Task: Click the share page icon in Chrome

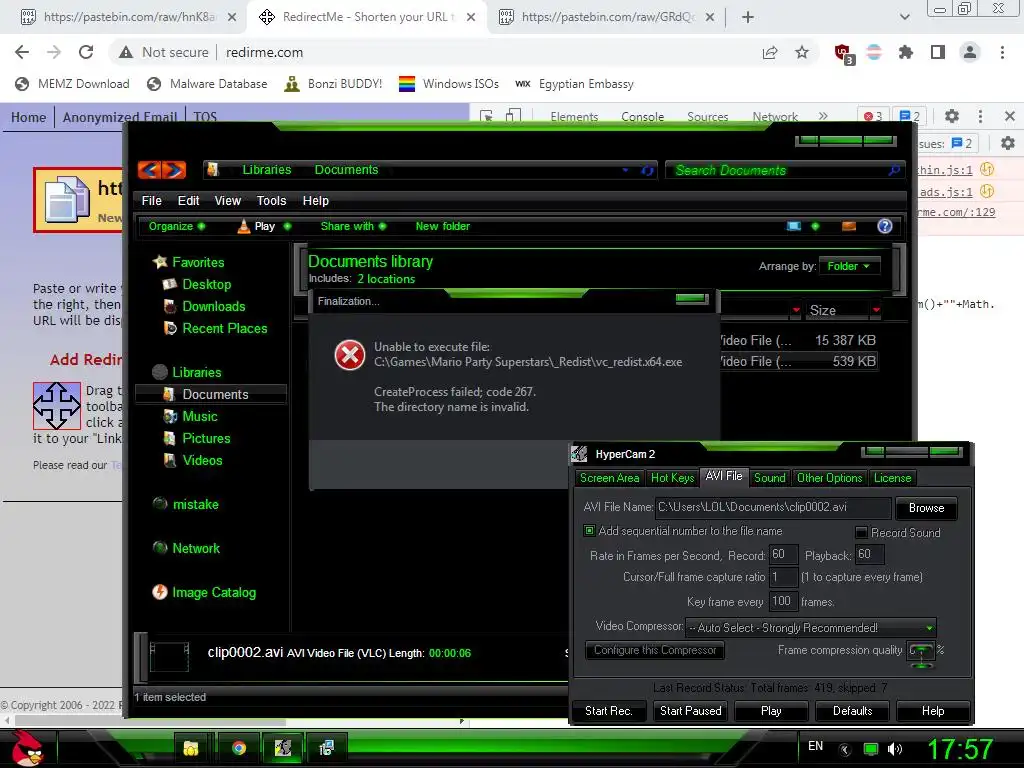Action: [x=770, y=52]
